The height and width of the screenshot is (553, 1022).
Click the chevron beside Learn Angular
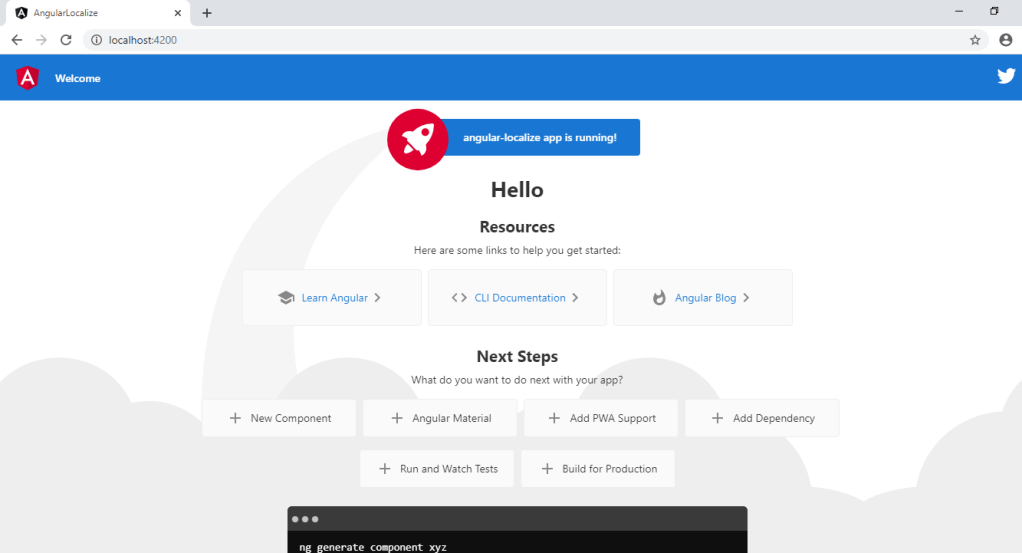(x=377, y=298)
